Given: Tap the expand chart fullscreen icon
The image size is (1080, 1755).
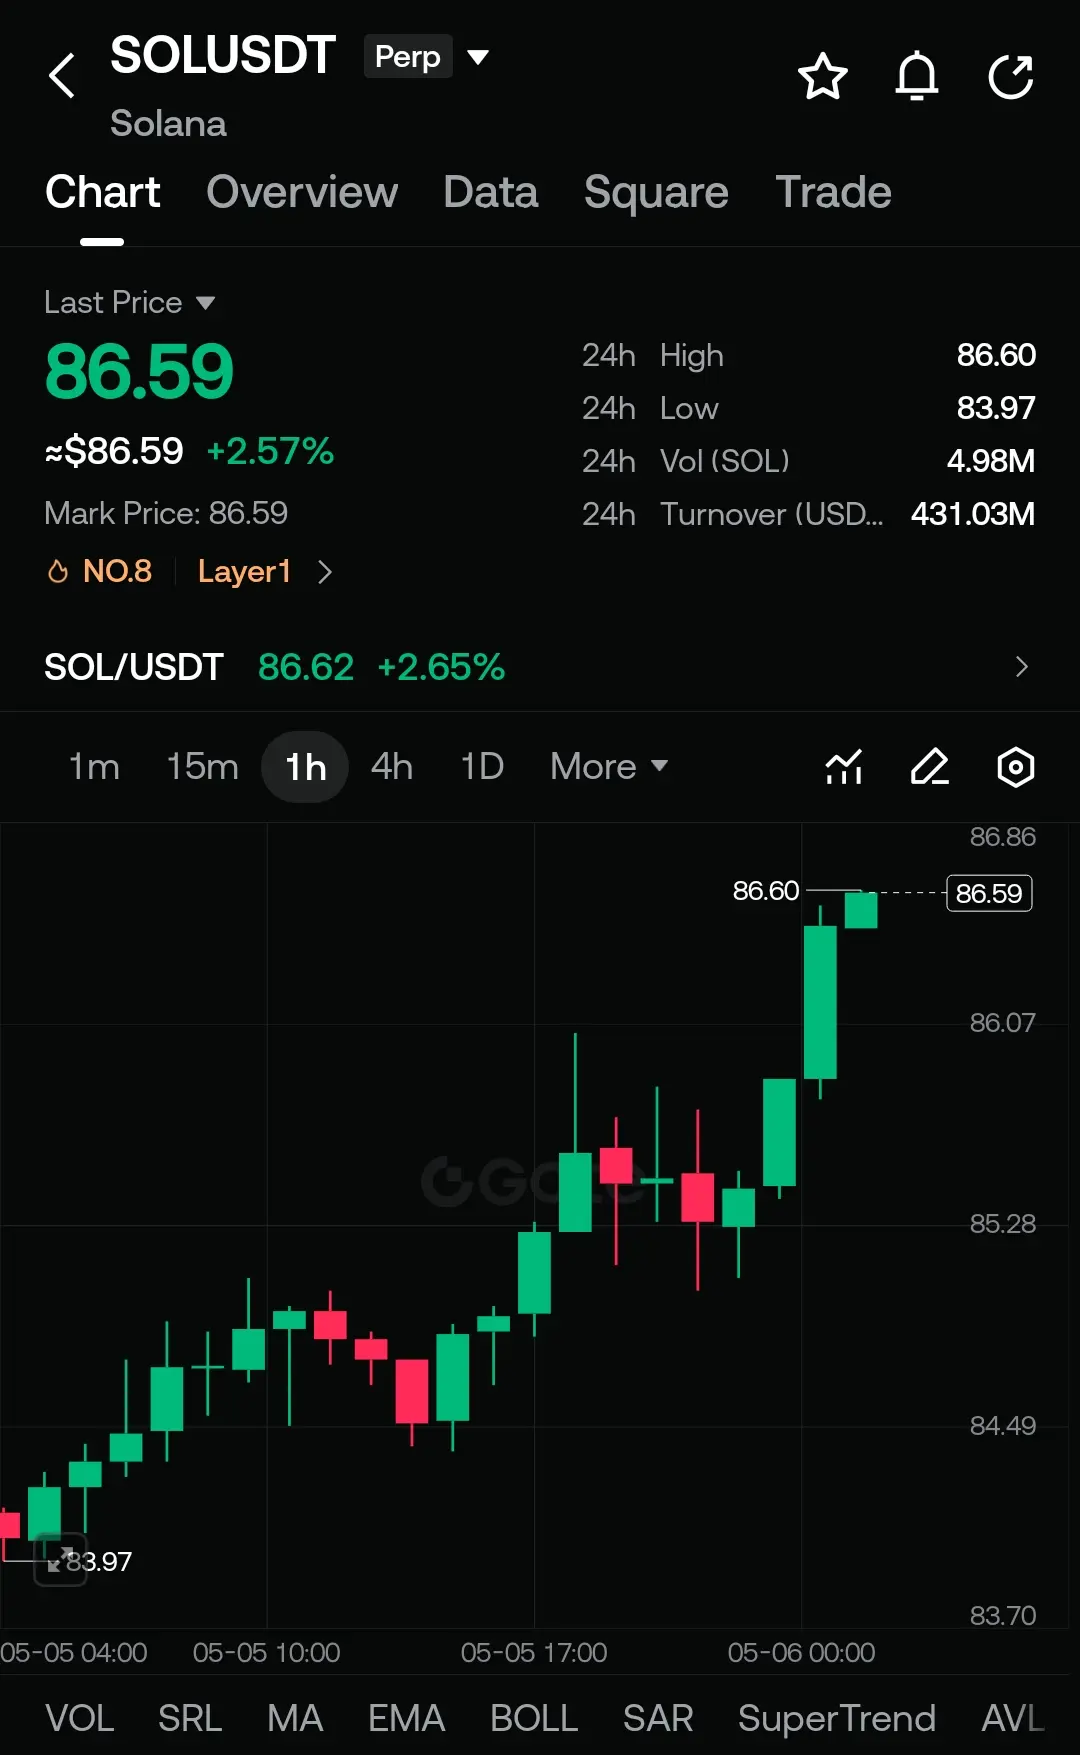Looking at the screenshot, I should [x=60, y=1560].
